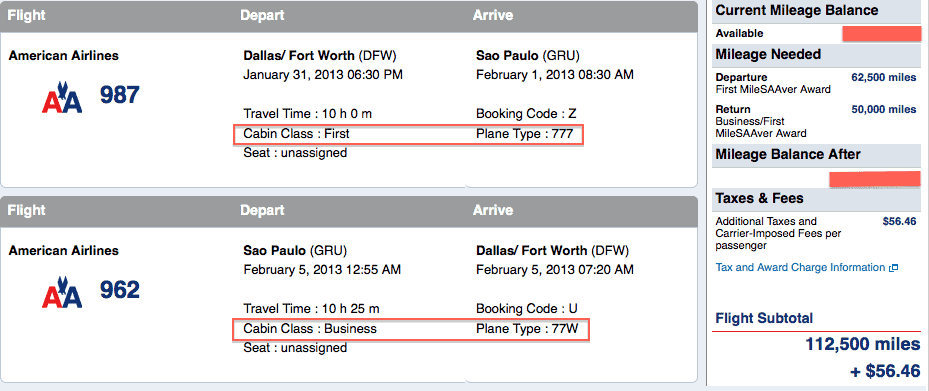Select flight number 962

[x=120, y=290]
